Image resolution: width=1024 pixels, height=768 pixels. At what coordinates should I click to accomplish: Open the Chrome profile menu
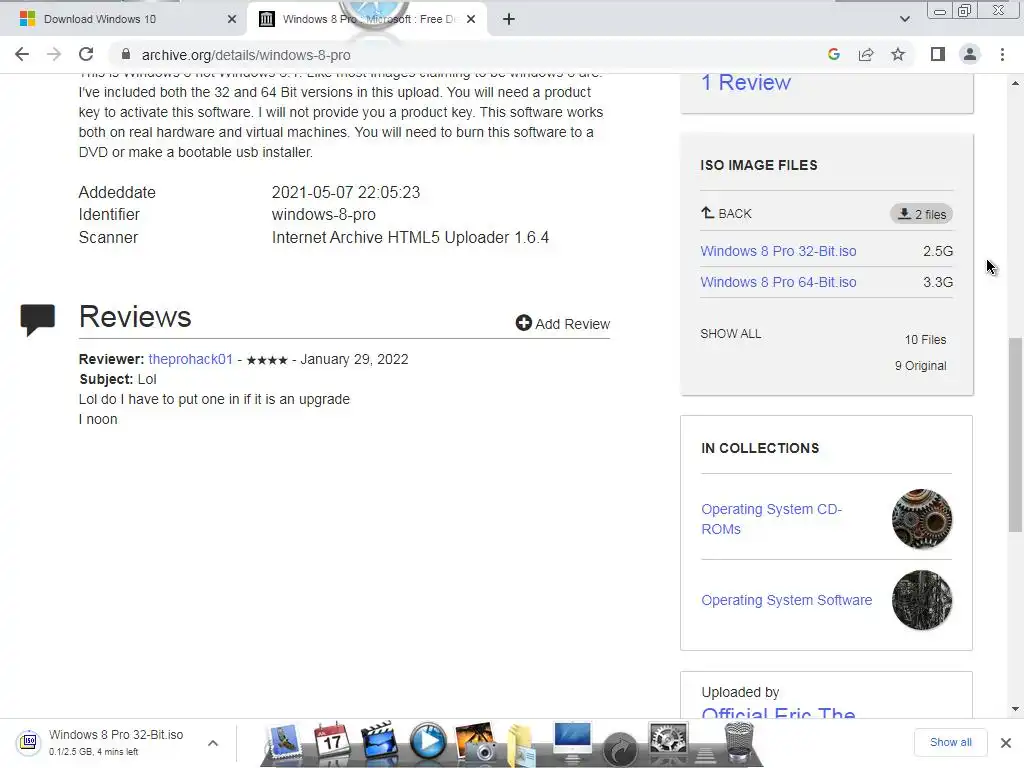click(970, 54)
